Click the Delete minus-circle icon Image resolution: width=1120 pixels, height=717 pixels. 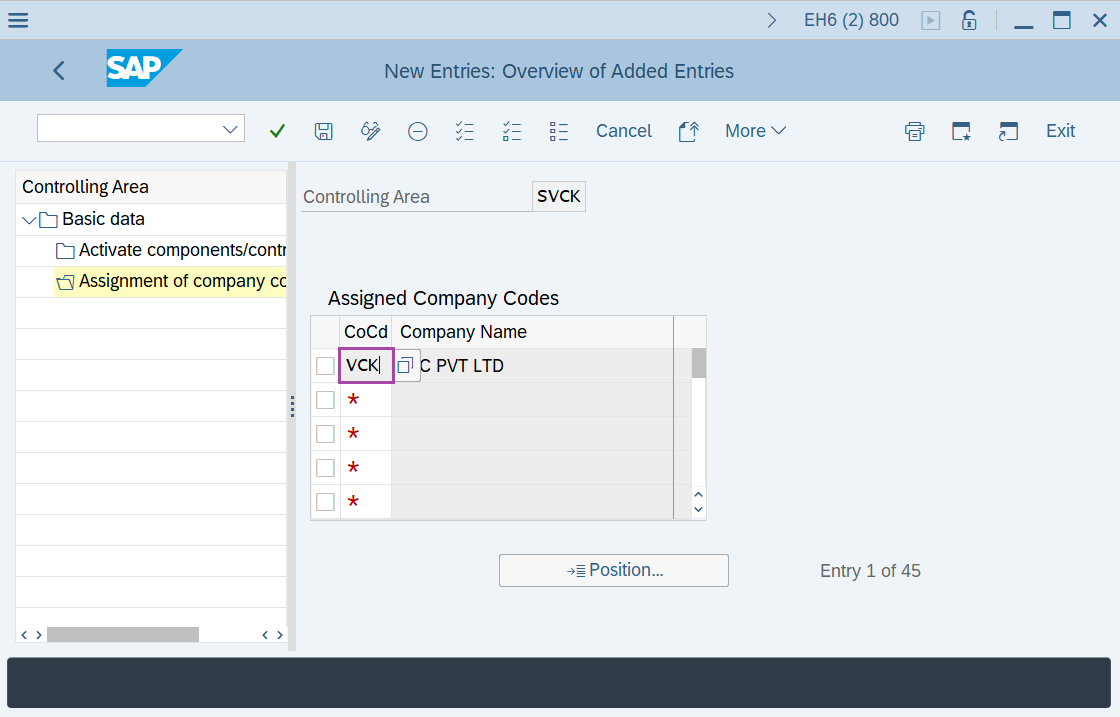coord(418,131)
